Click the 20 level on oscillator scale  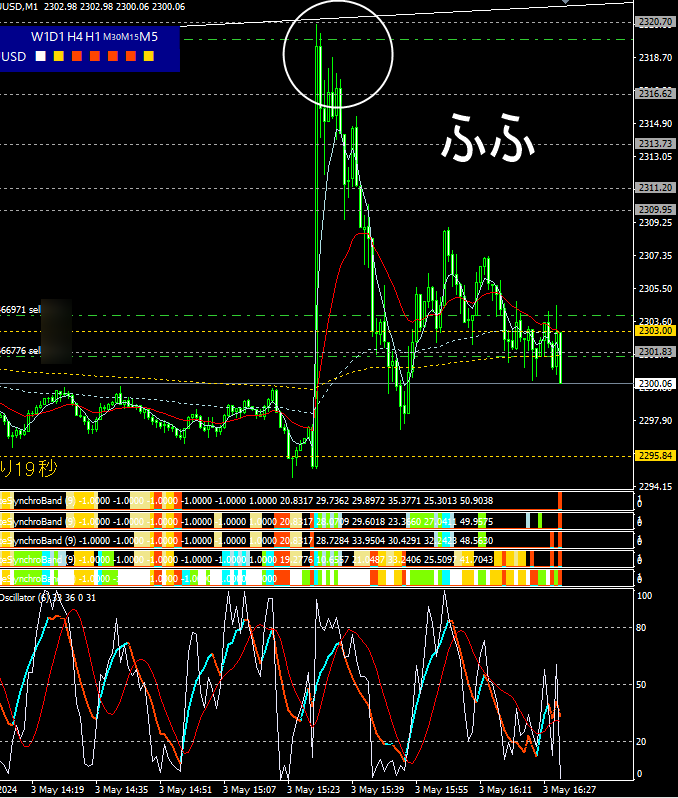641,742
